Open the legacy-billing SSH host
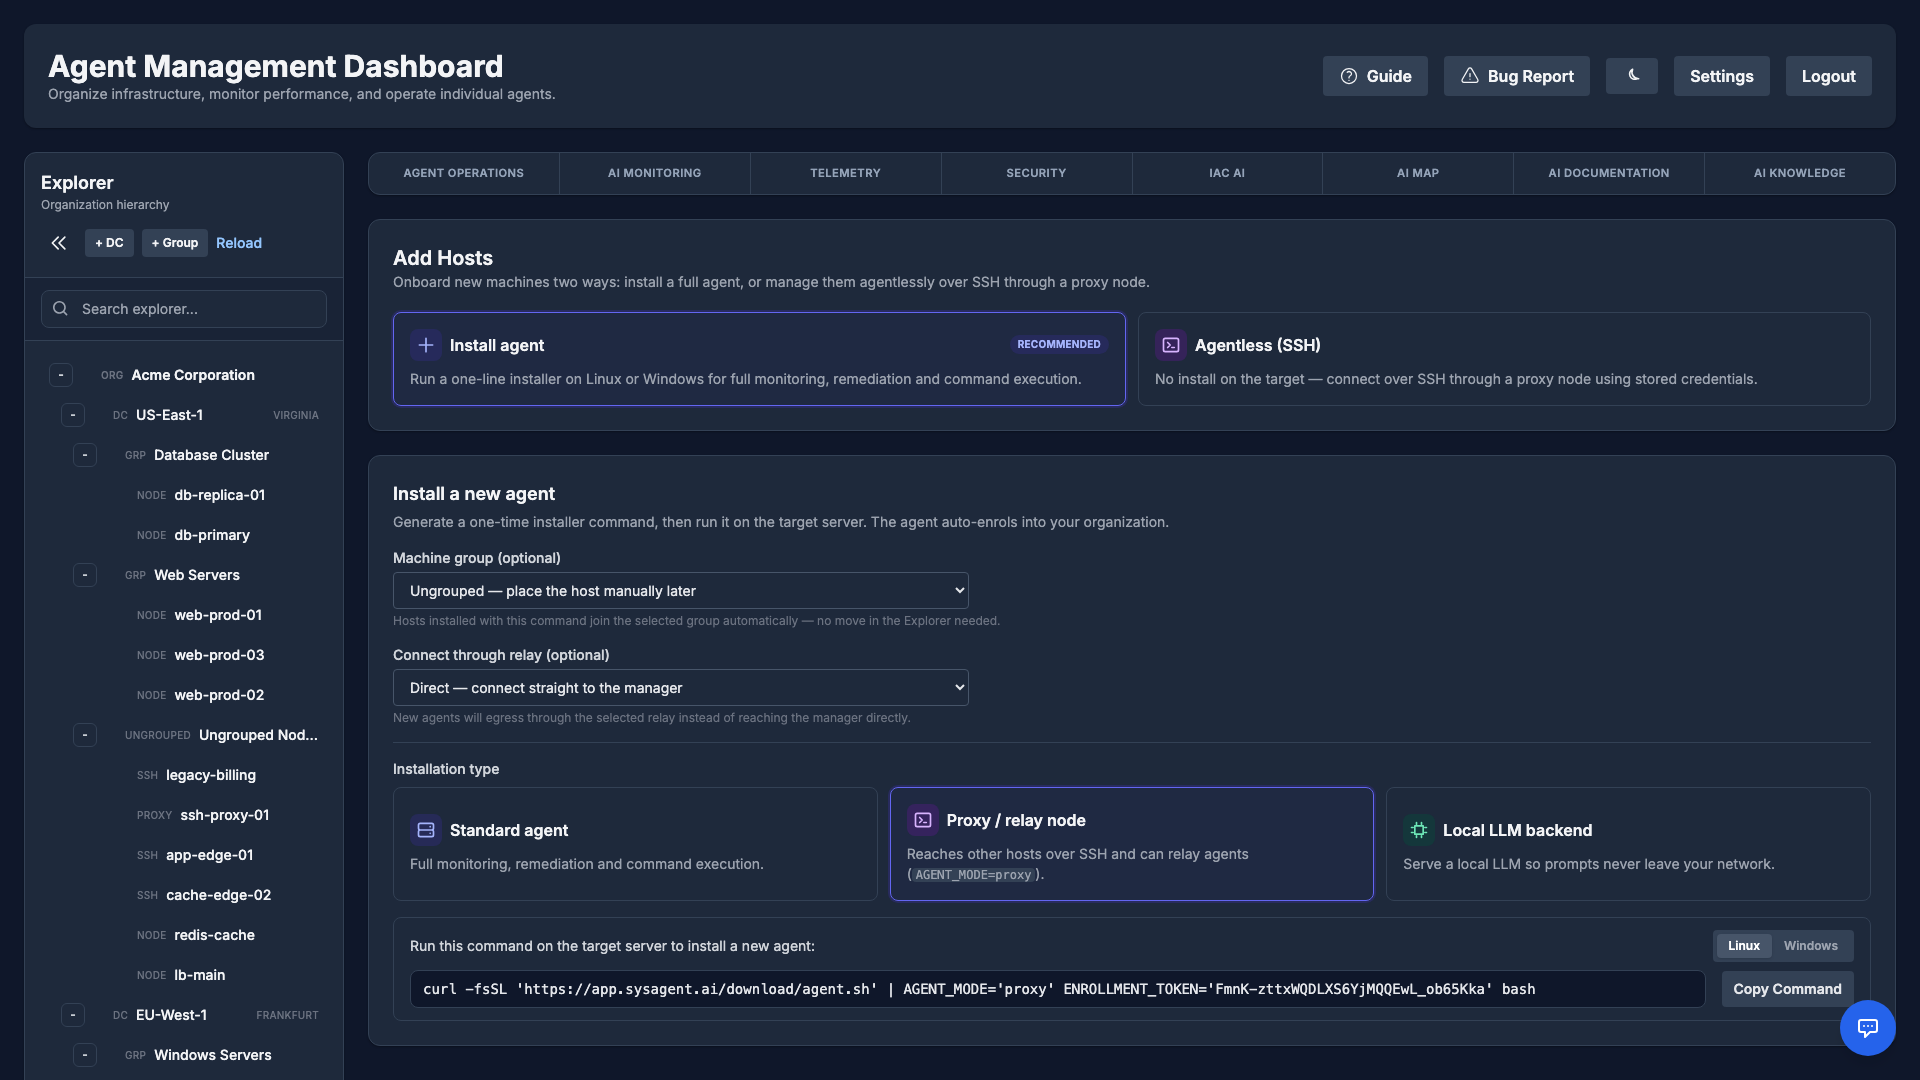 (x=211, y=775)
